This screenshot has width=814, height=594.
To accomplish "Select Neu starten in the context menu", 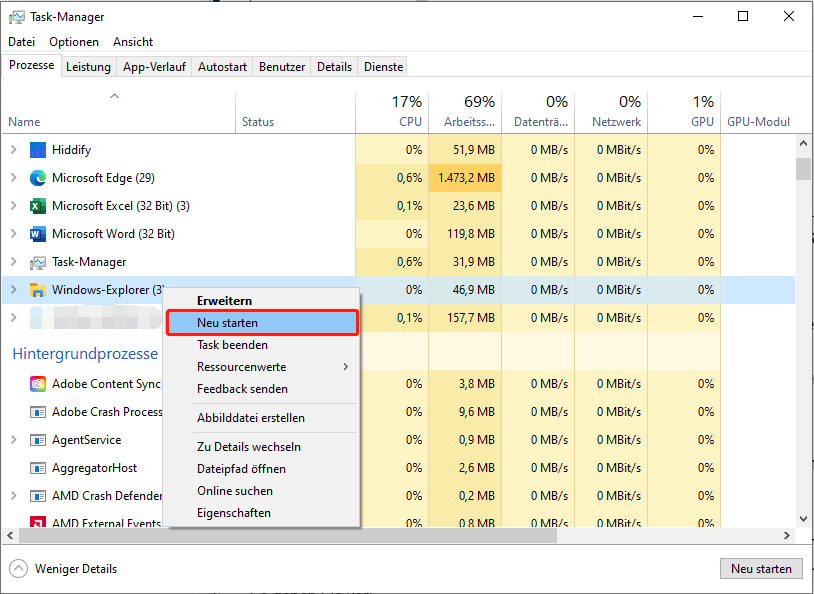I will point(262,322).
